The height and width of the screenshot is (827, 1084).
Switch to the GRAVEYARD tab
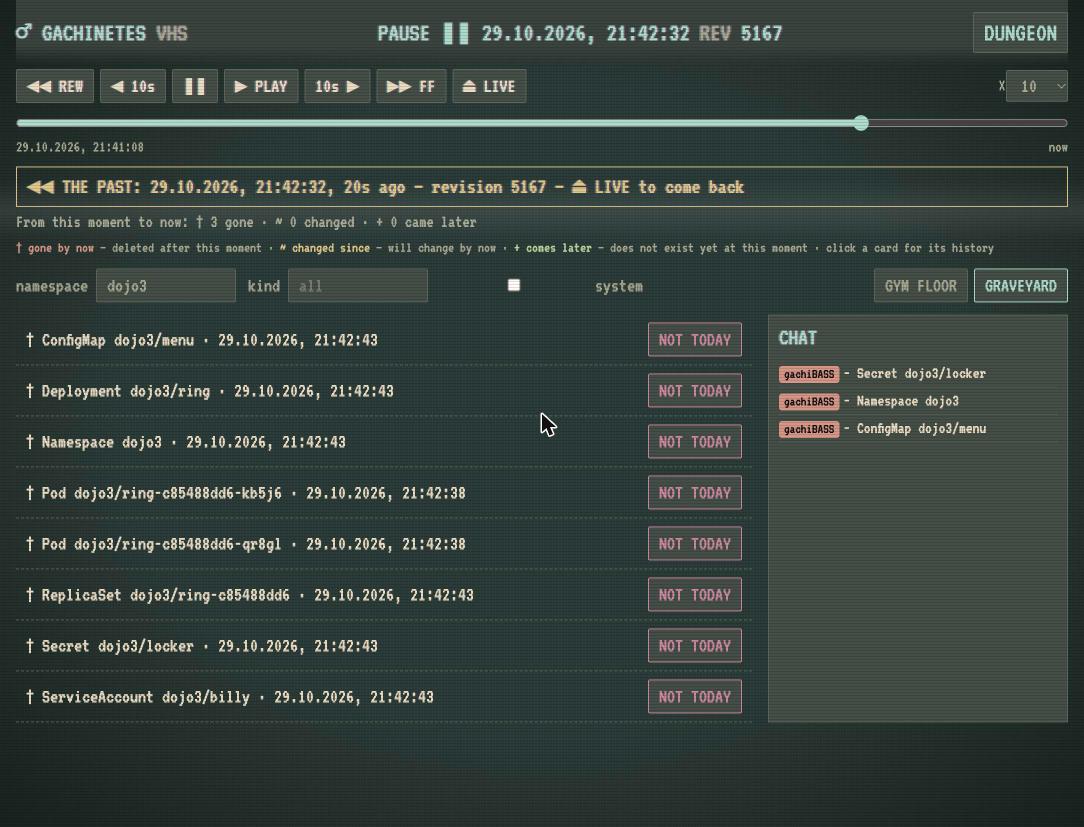coord(1021,286)
